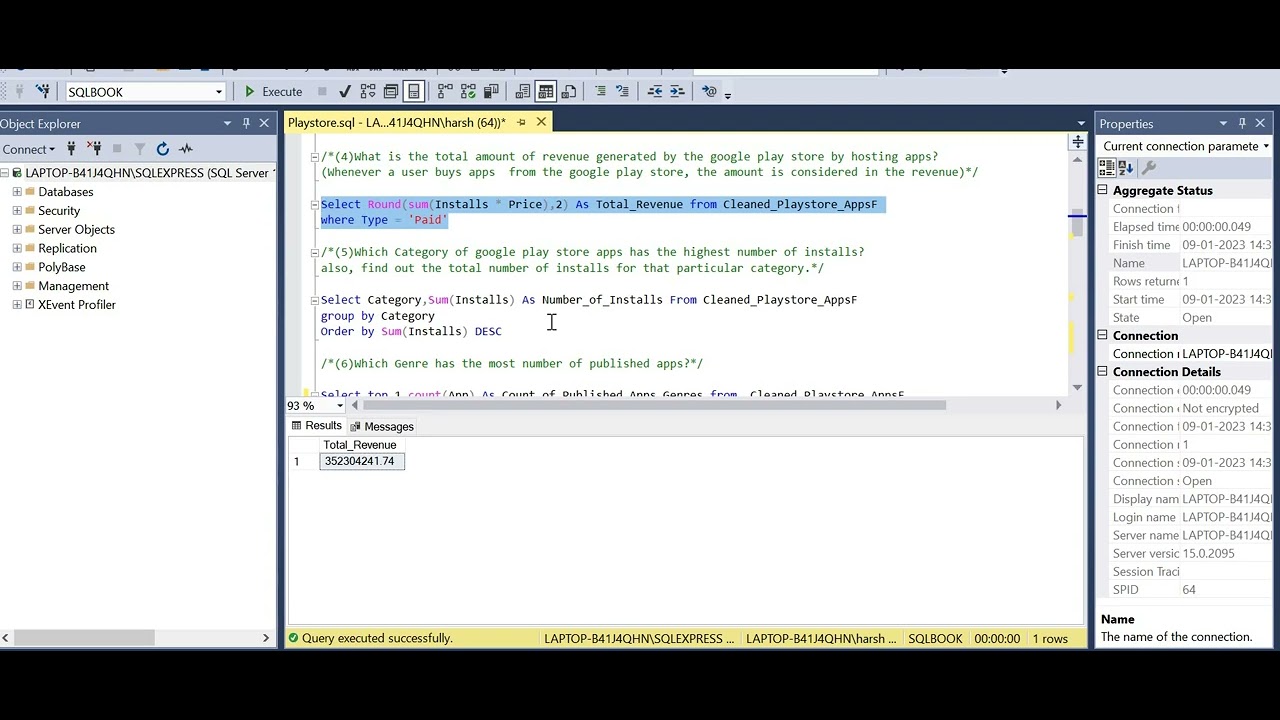The image size is (1280, 720).
Task: Switch to the Messages tab
Action: [x=382, y=426]
